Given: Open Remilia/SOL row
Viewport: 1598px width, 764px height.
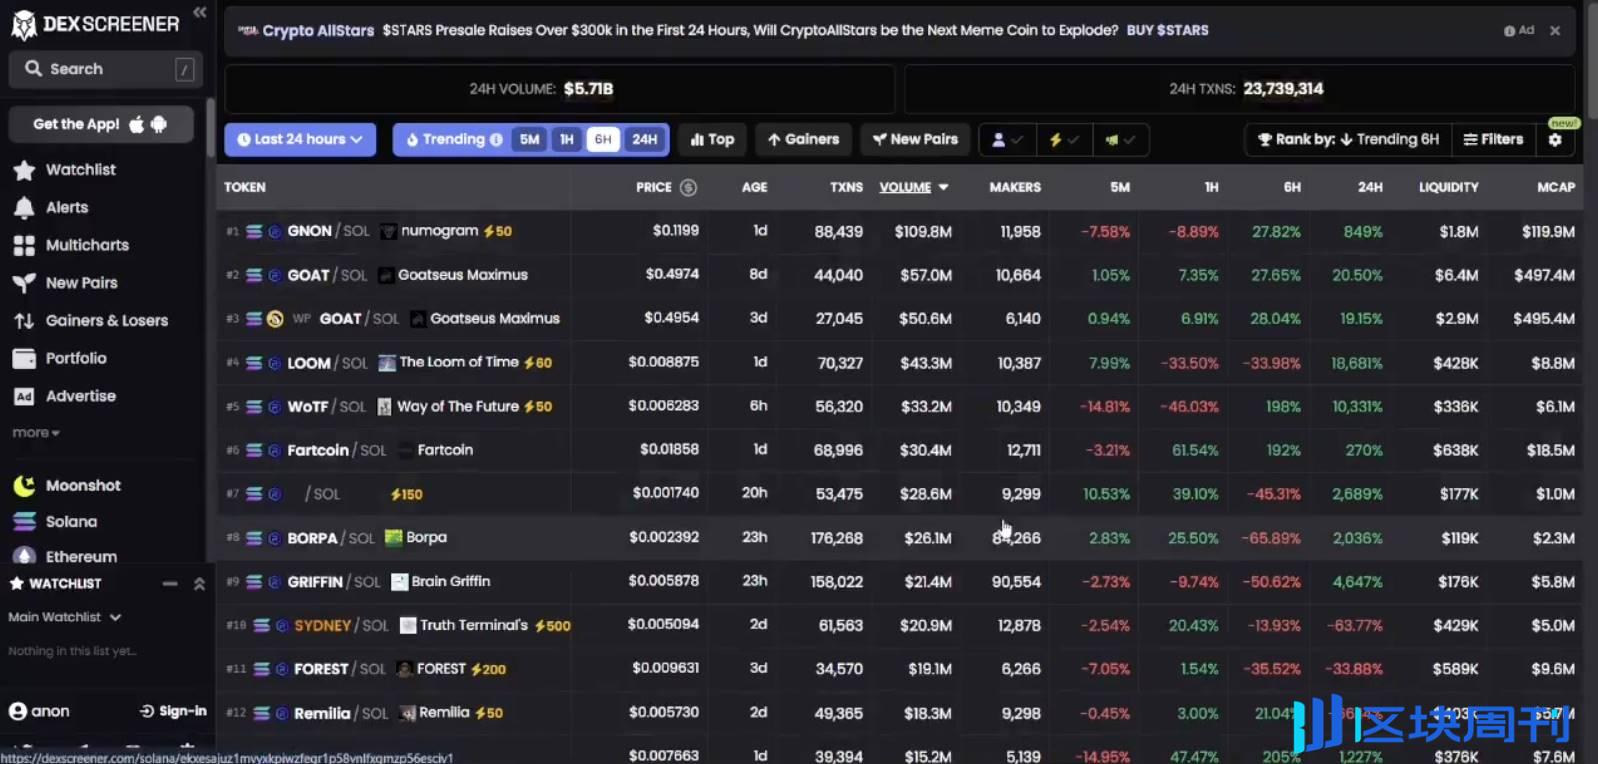Looking at the screenshot, I should coord(899,713).
